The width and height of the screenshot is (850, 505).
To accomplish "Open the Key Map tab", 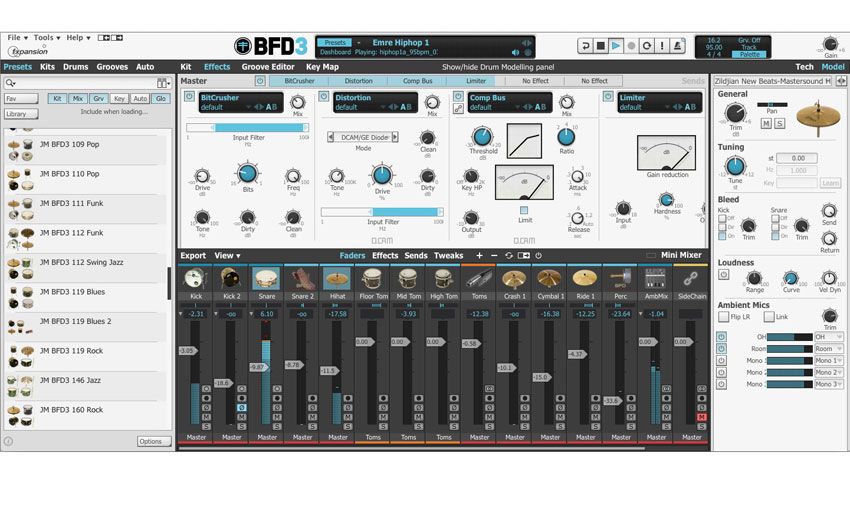I will [x=322, y=67].
